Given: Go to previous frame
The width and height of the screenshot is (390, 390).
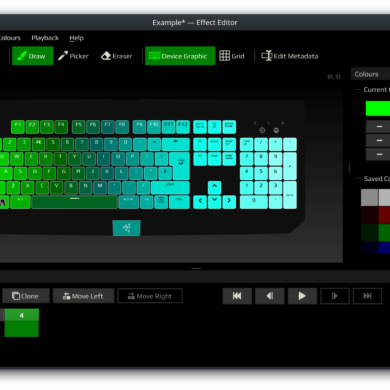Looking at the screenshot, I should 270,296.
